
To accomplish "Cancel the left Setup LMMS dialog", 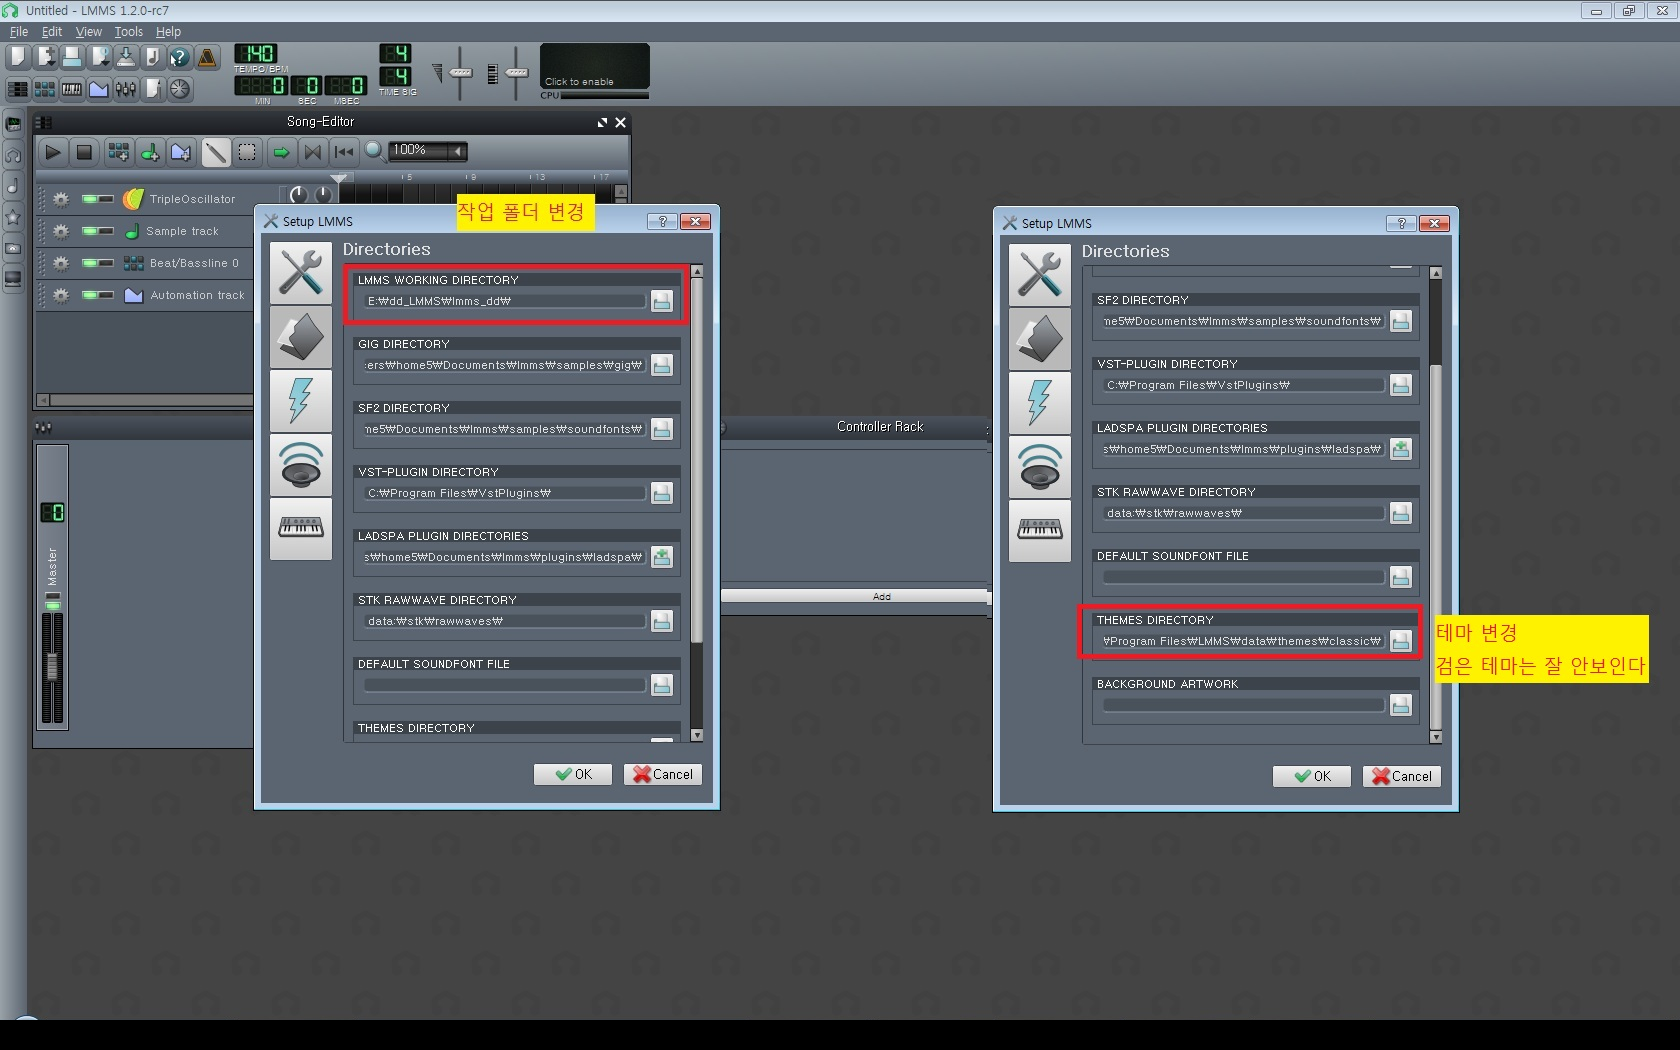I will click(663, 774).
